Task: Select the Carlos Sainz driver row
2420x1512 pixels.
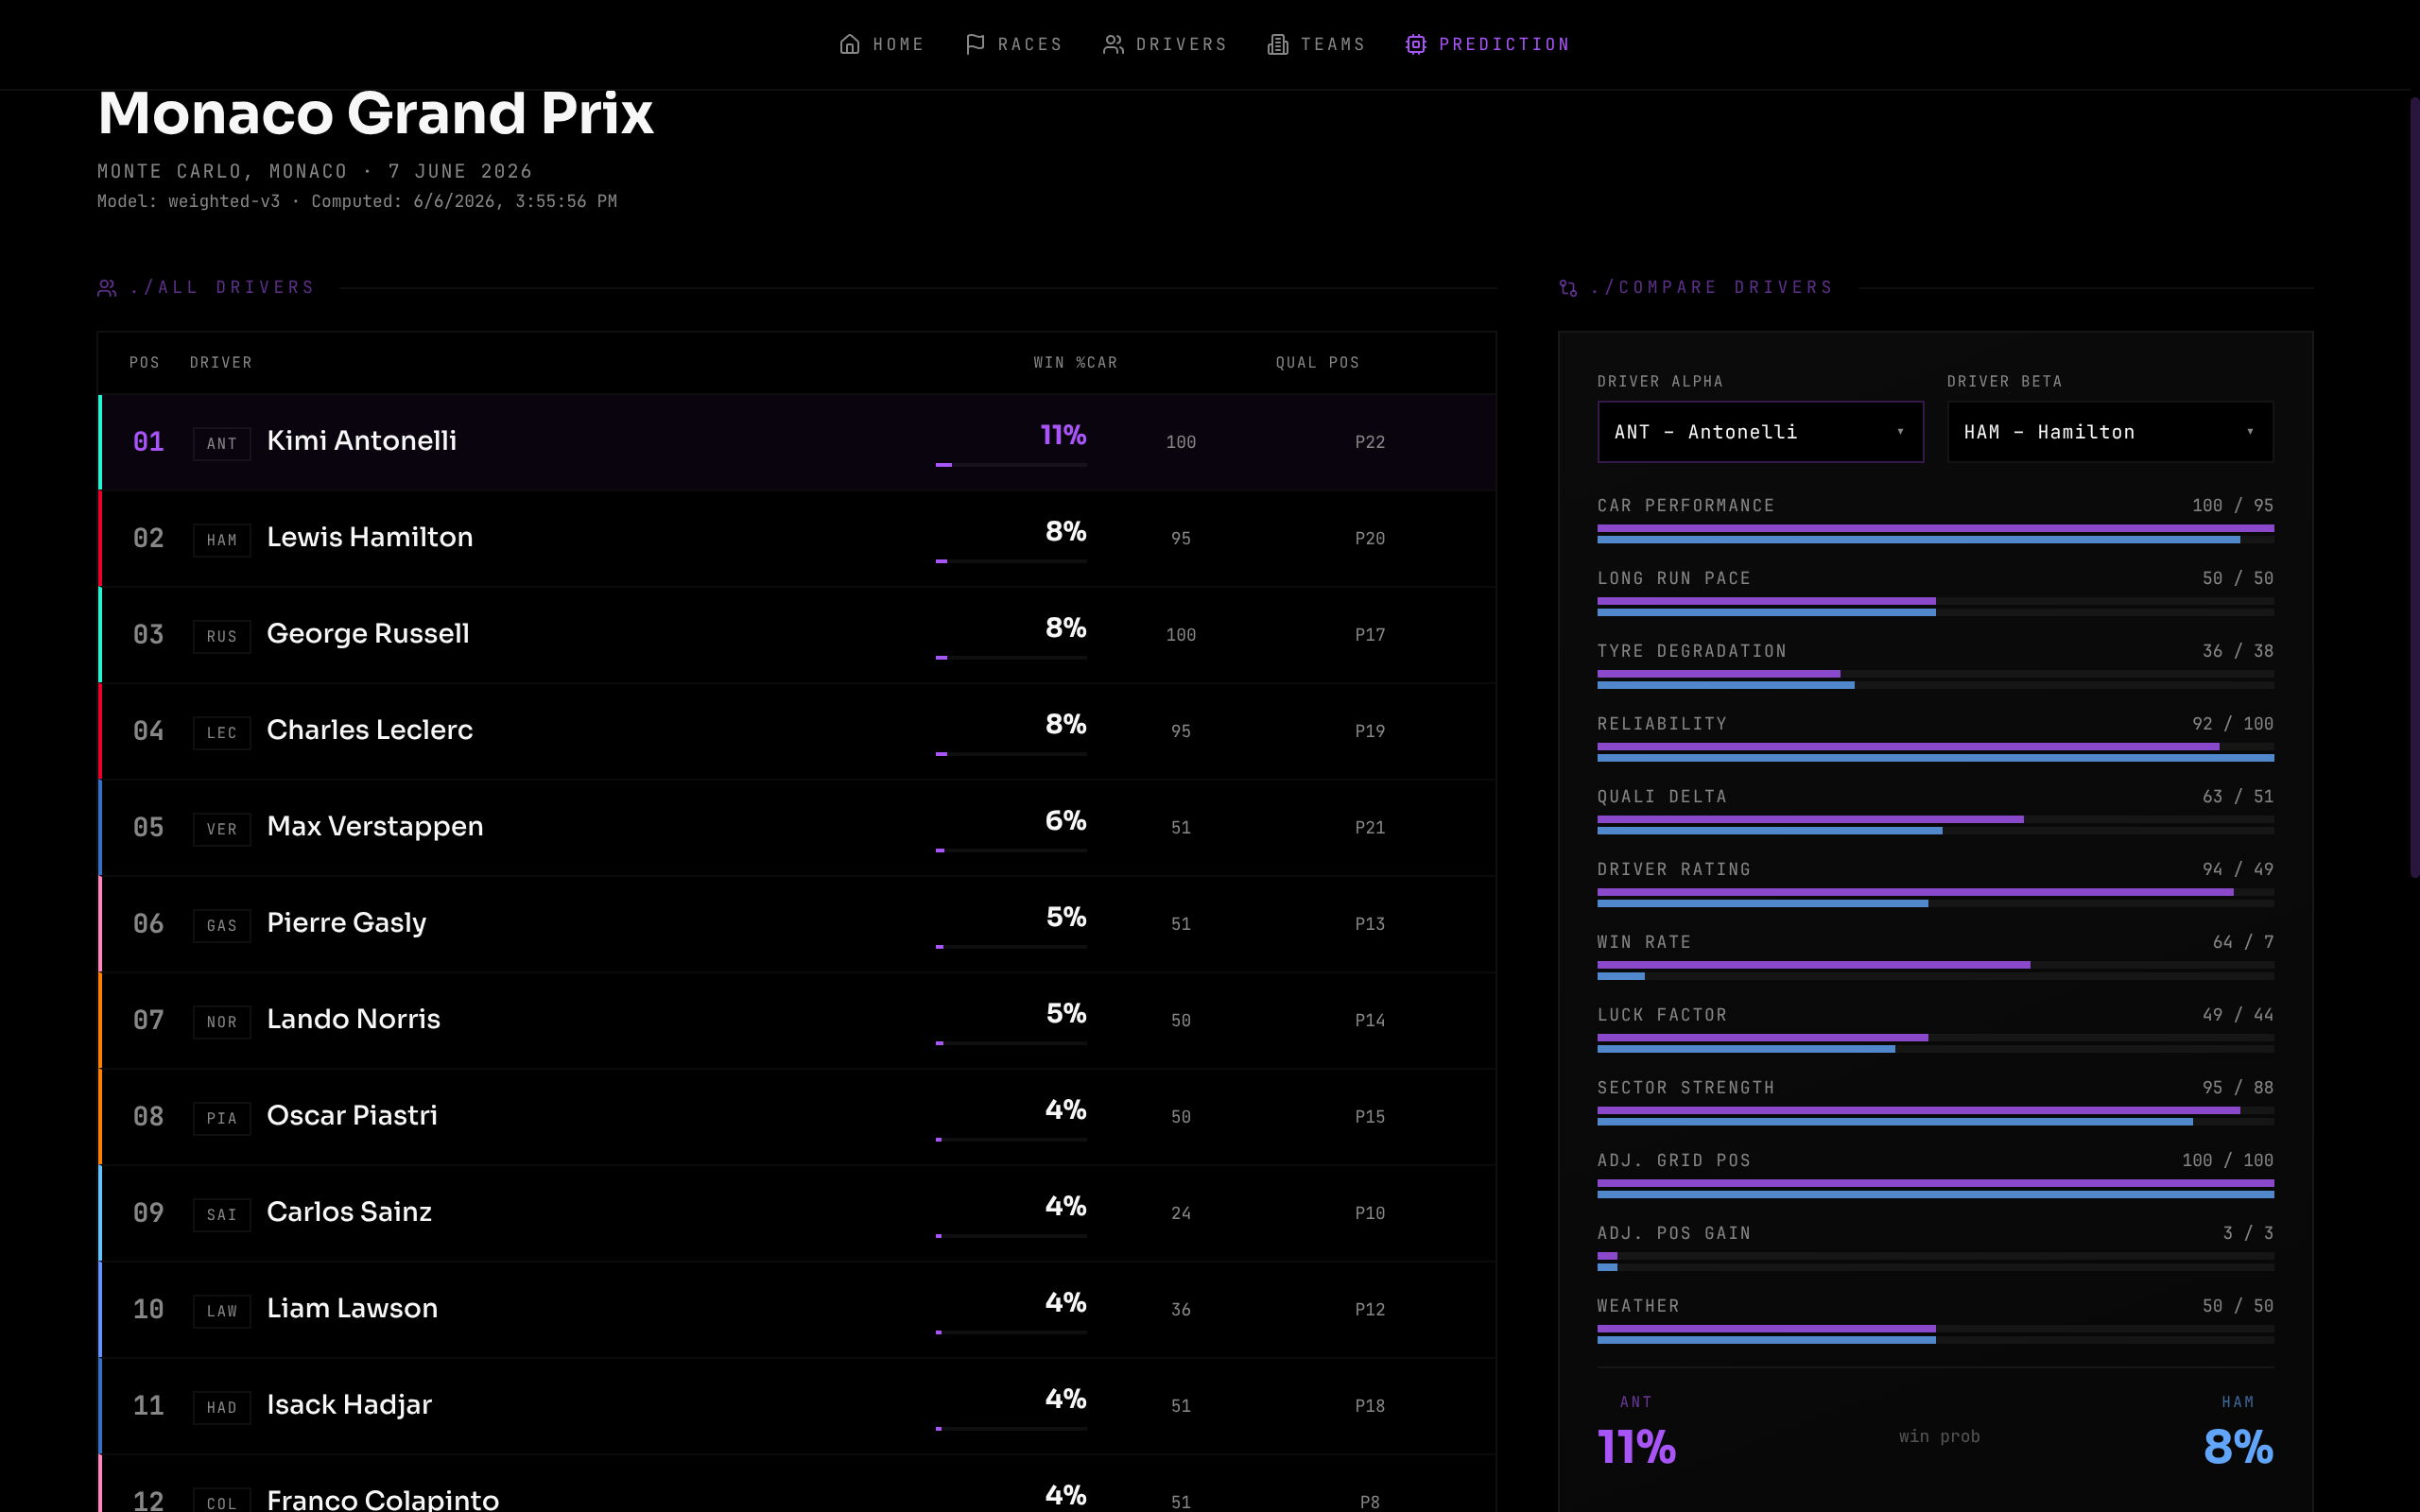Action: tap(797, 1214)
